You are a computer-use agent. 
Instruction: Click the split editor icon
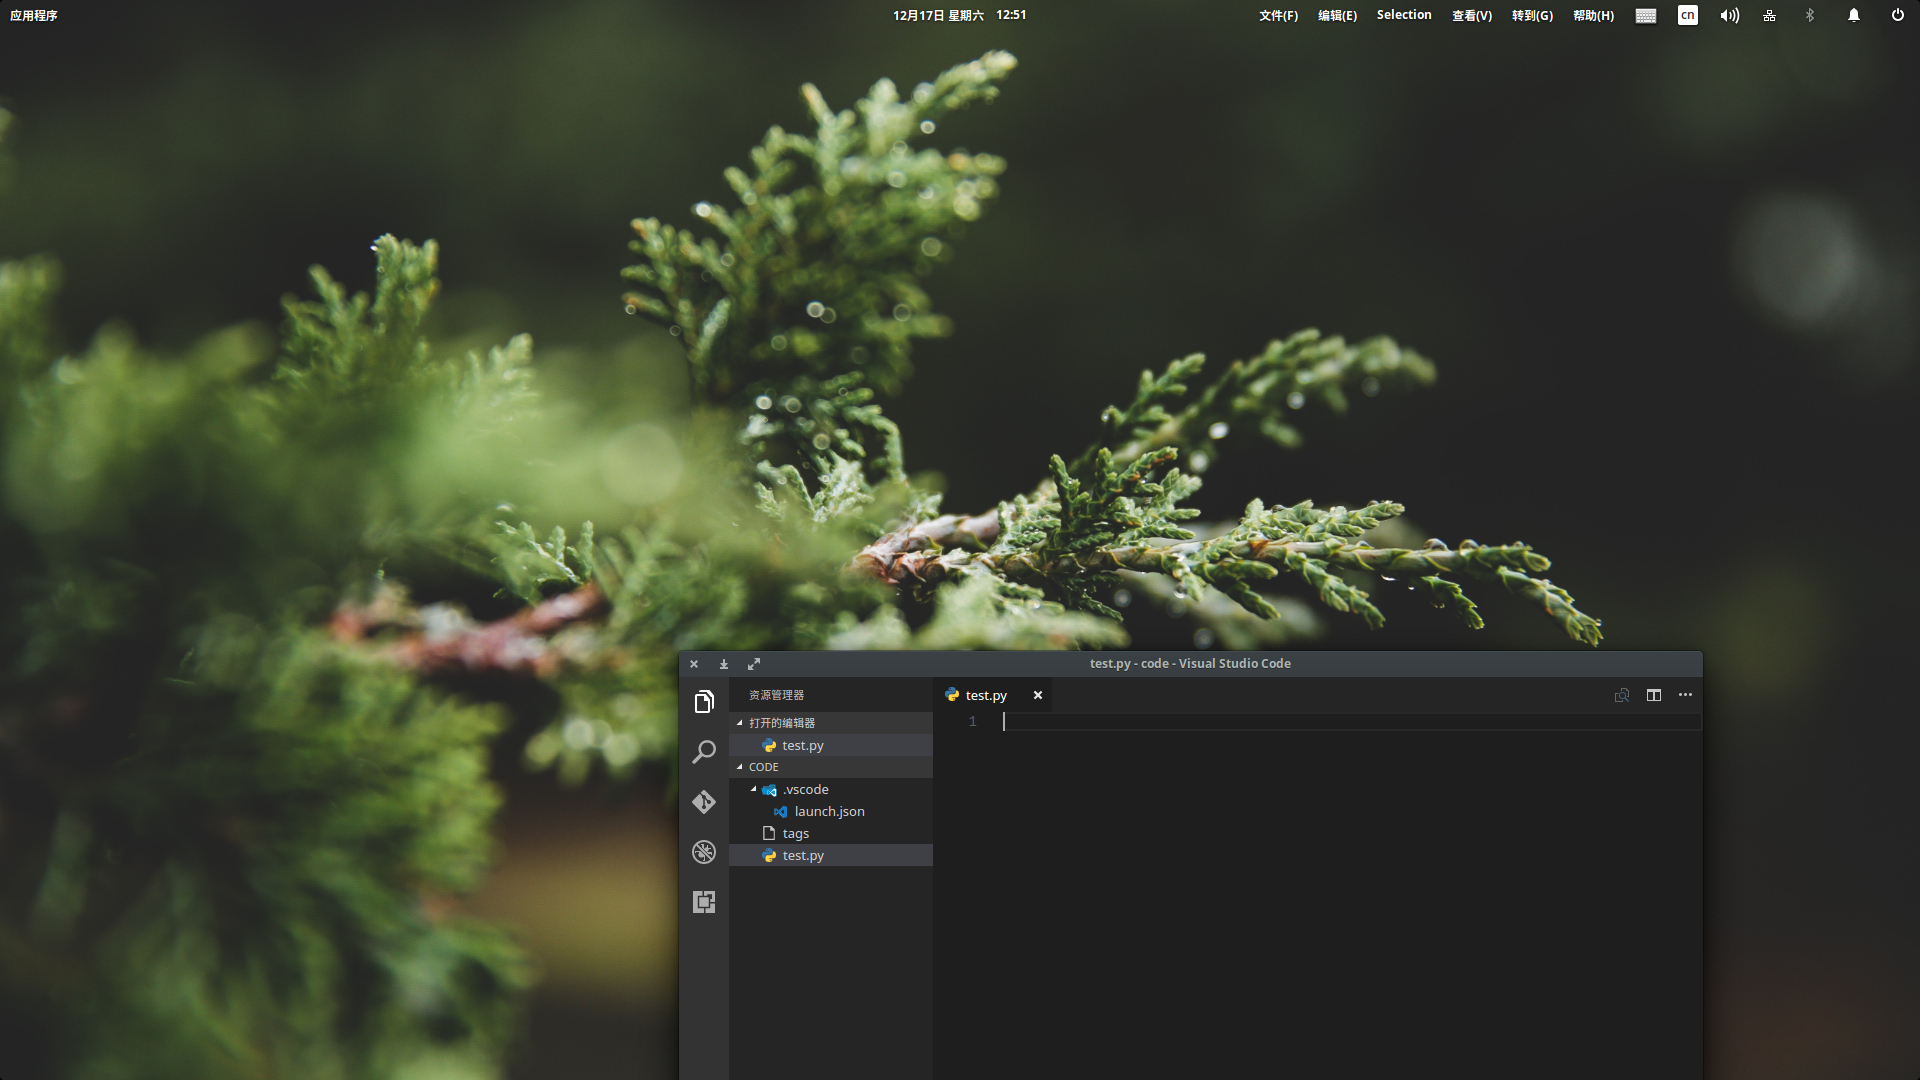coord(1654,695)
